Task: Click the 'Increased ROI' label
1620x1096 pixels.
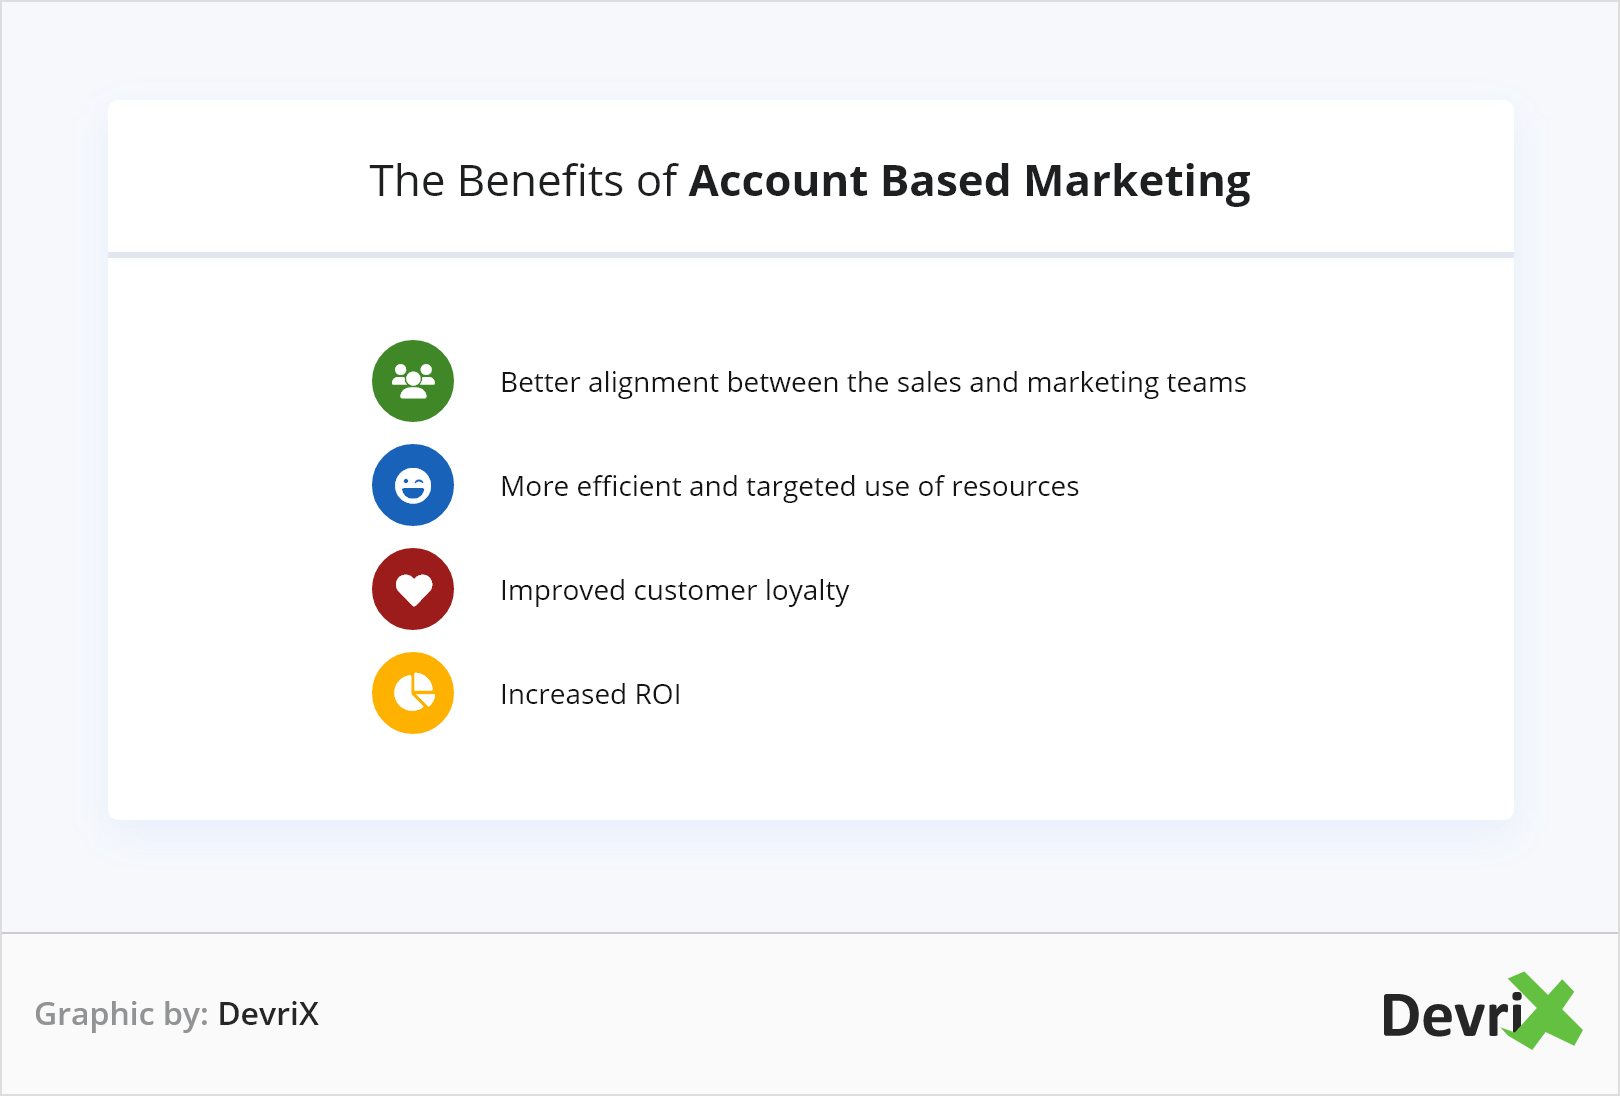Action: 590,694
